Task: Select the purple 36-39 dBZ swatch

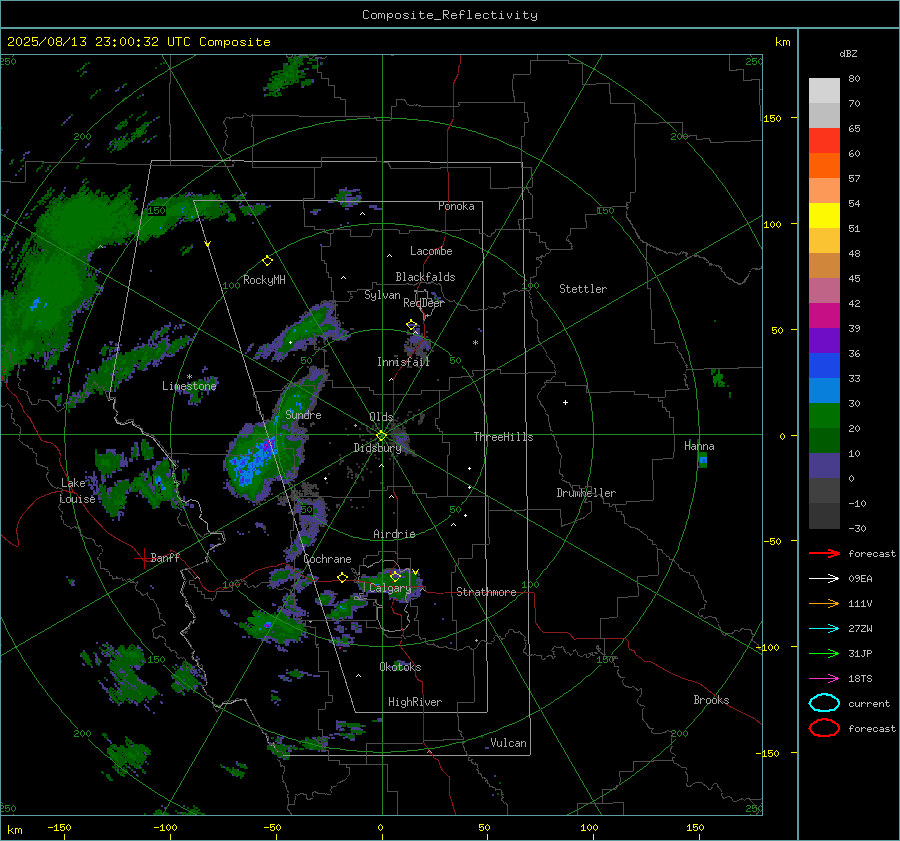Action: (824, 340)
